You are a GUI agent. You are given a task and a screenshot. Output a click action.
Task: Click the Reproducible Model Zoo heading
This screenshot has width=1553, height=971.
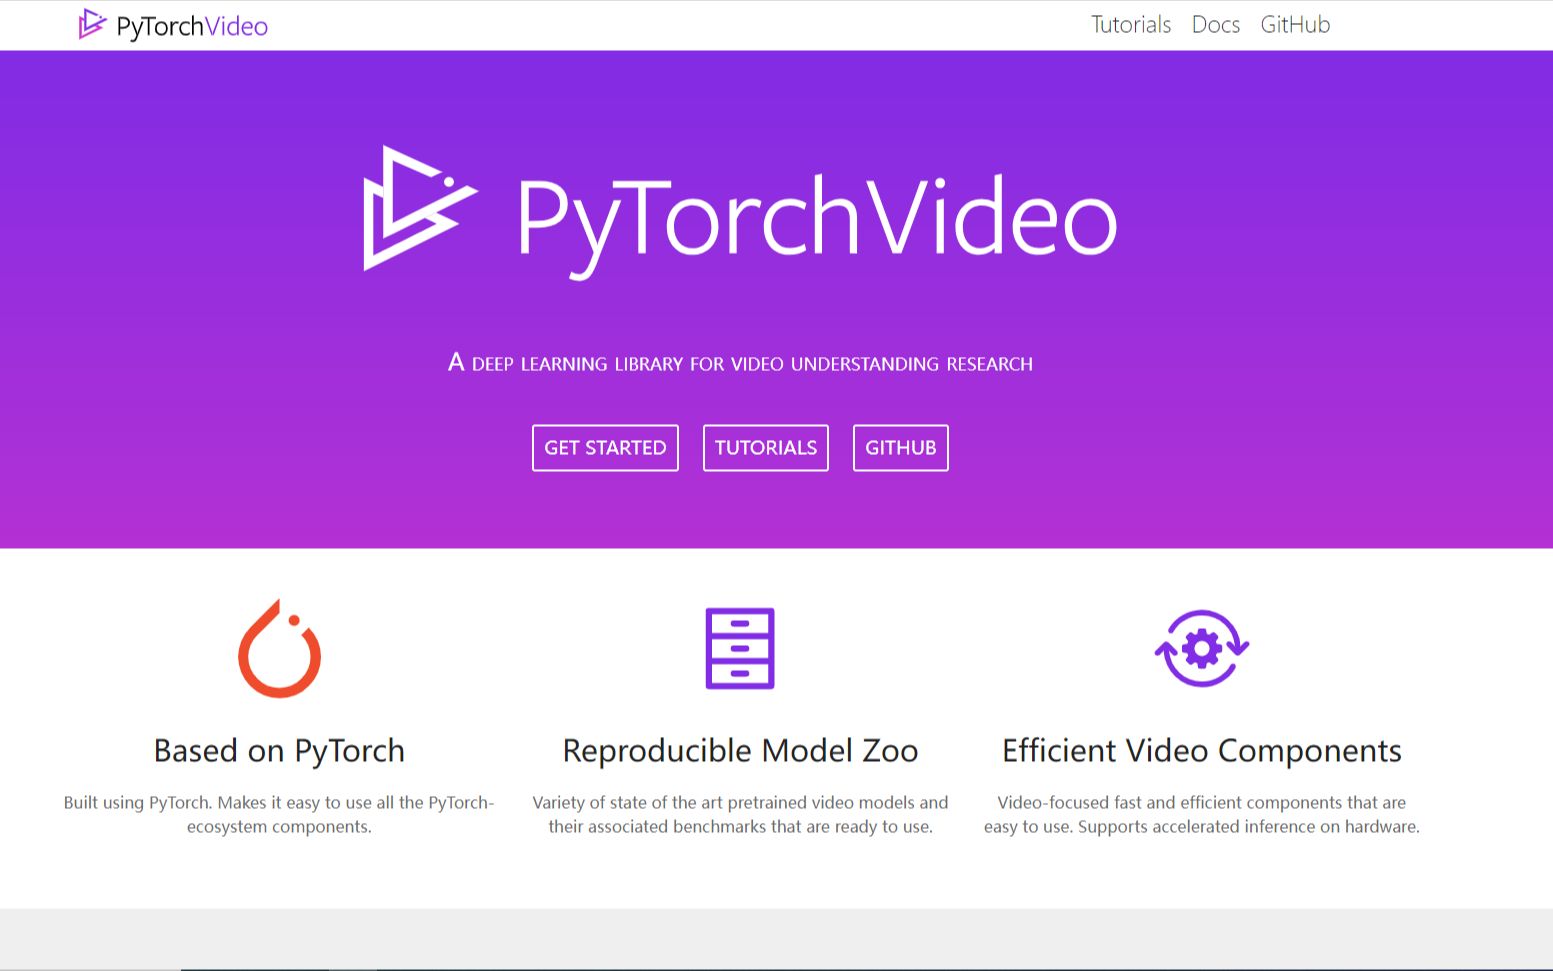(740, 750)
